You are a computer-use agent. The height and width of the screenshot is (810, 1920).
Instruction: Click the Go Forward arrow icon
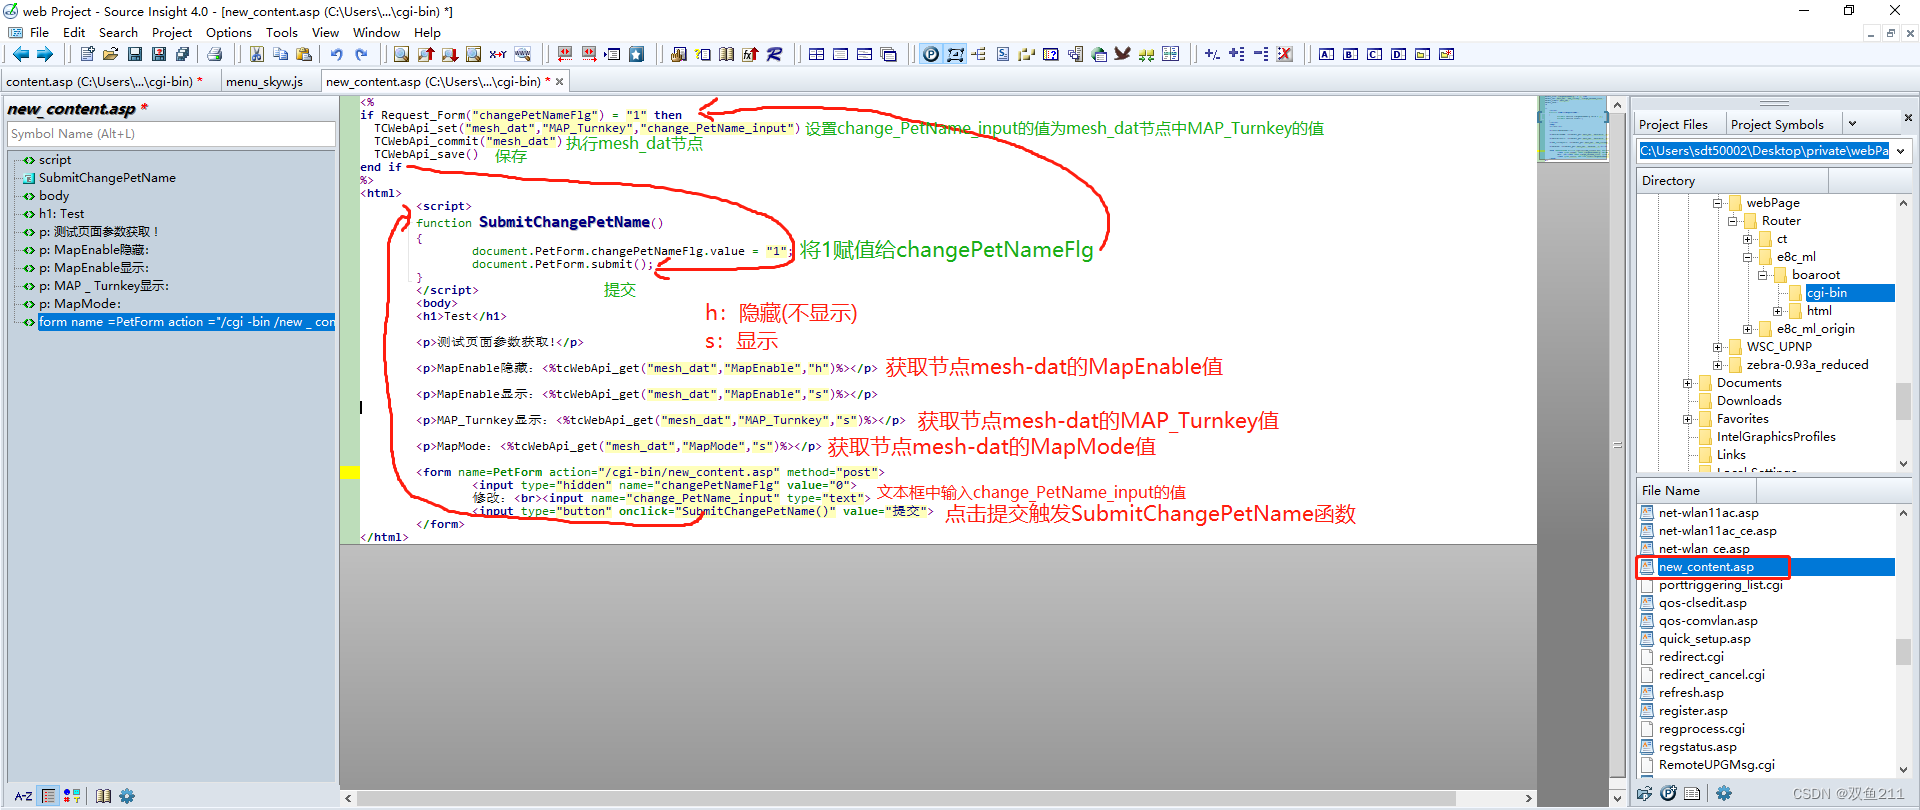[x=45, y=54]
